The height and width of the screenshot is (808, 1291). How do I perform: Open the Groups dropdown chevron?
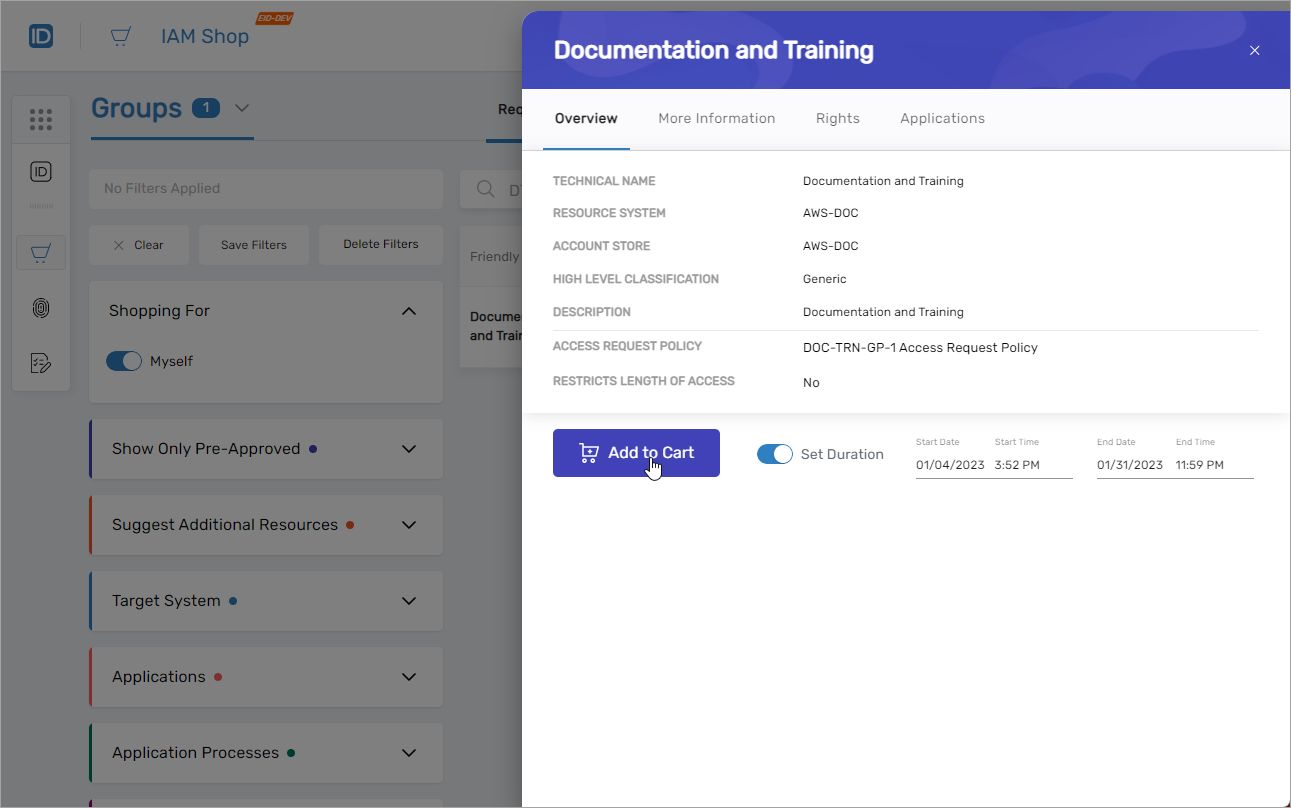(x=242, y=108)
